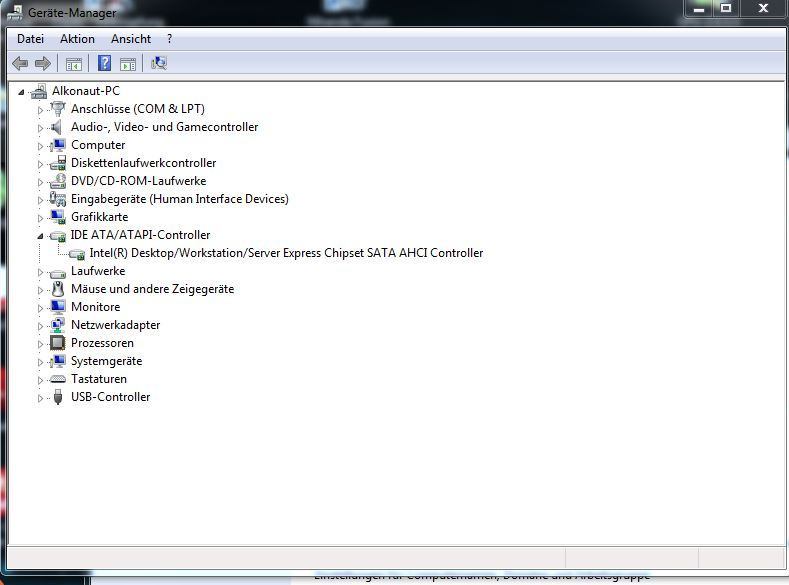Viewport: 789px width, 585px height.
Task: Select the Prozessoren label
Action: tap(103, 343)
